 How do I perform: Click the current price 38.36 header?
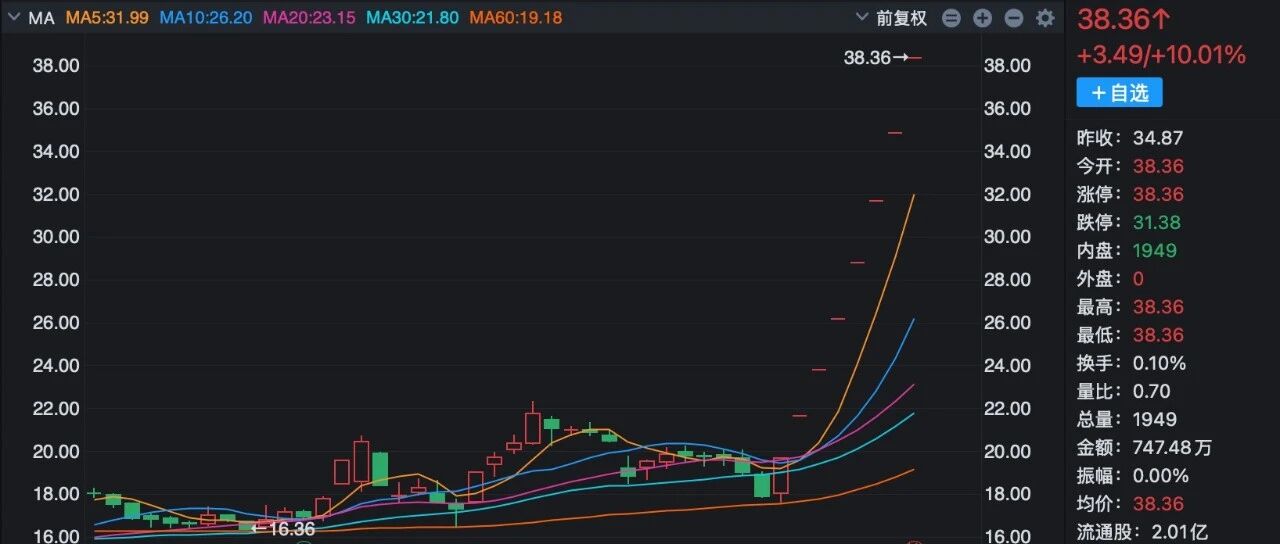pos(1123,19)
